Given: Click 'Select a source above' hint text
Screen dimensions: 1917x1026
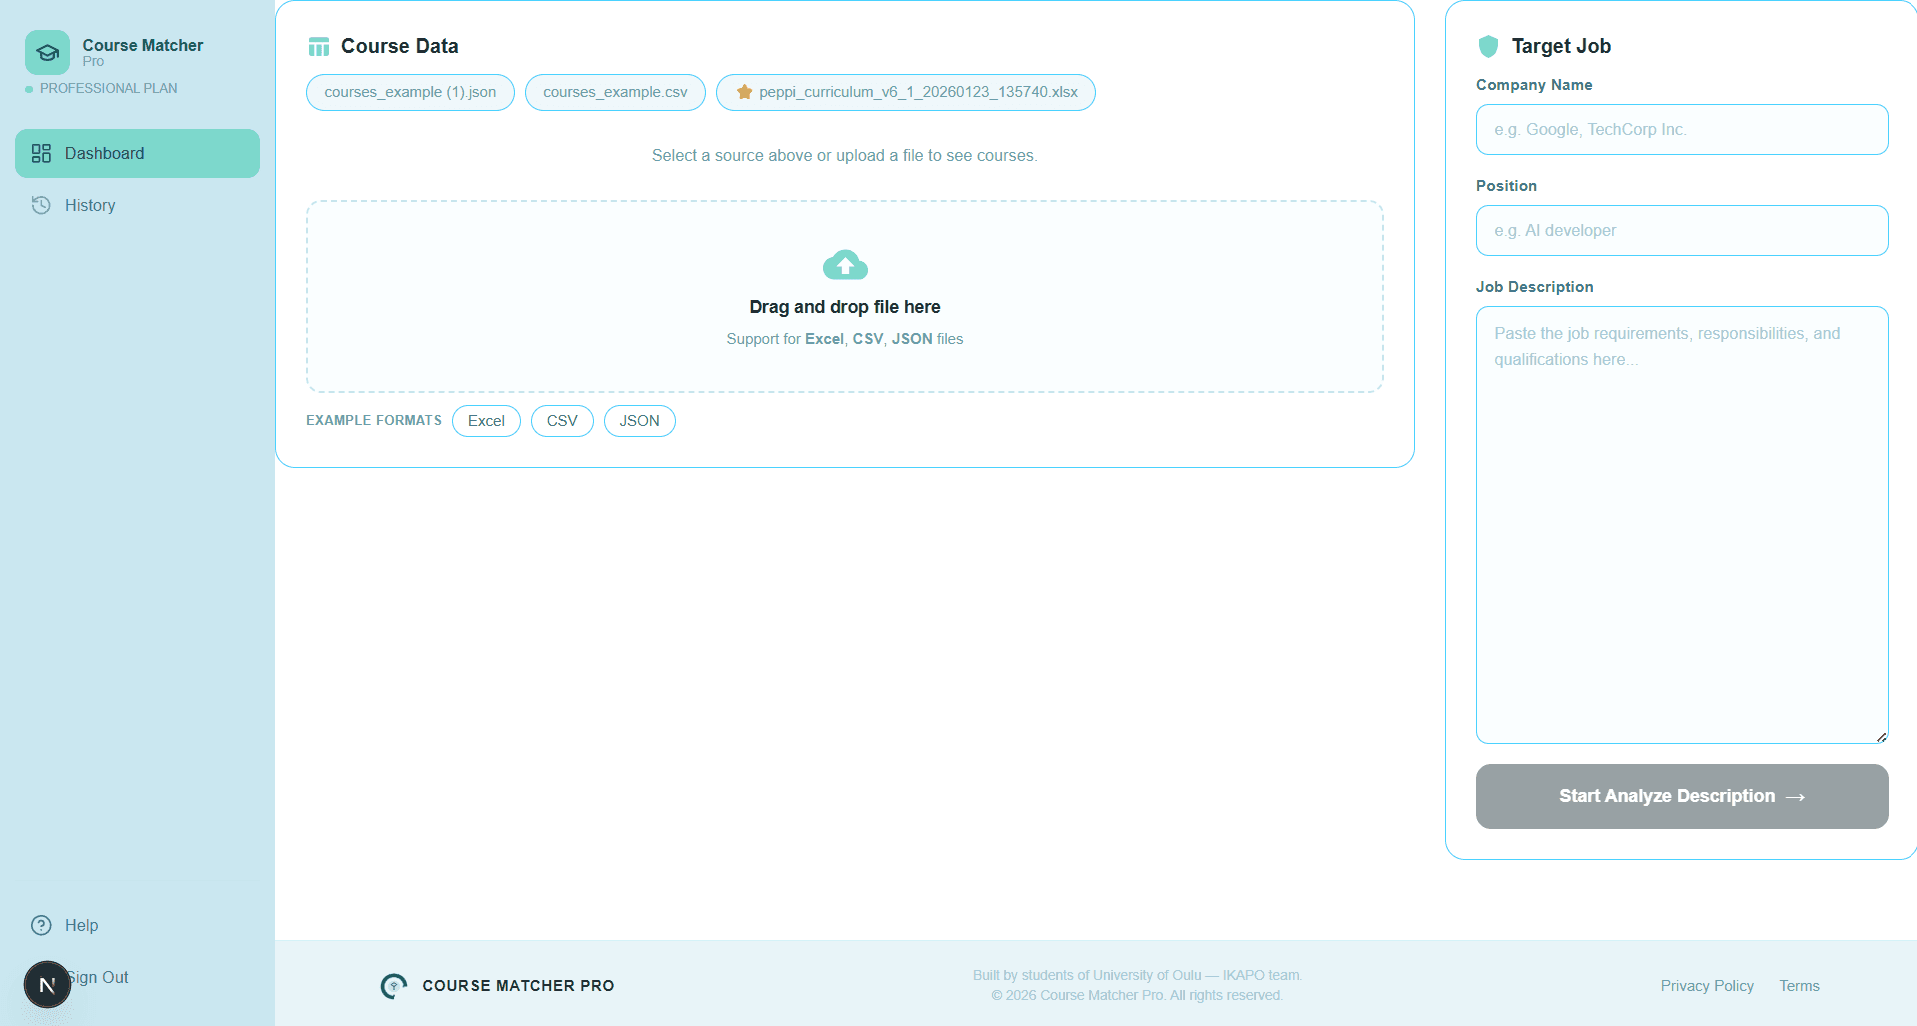Looking at the screenshot, I should 845,155.
